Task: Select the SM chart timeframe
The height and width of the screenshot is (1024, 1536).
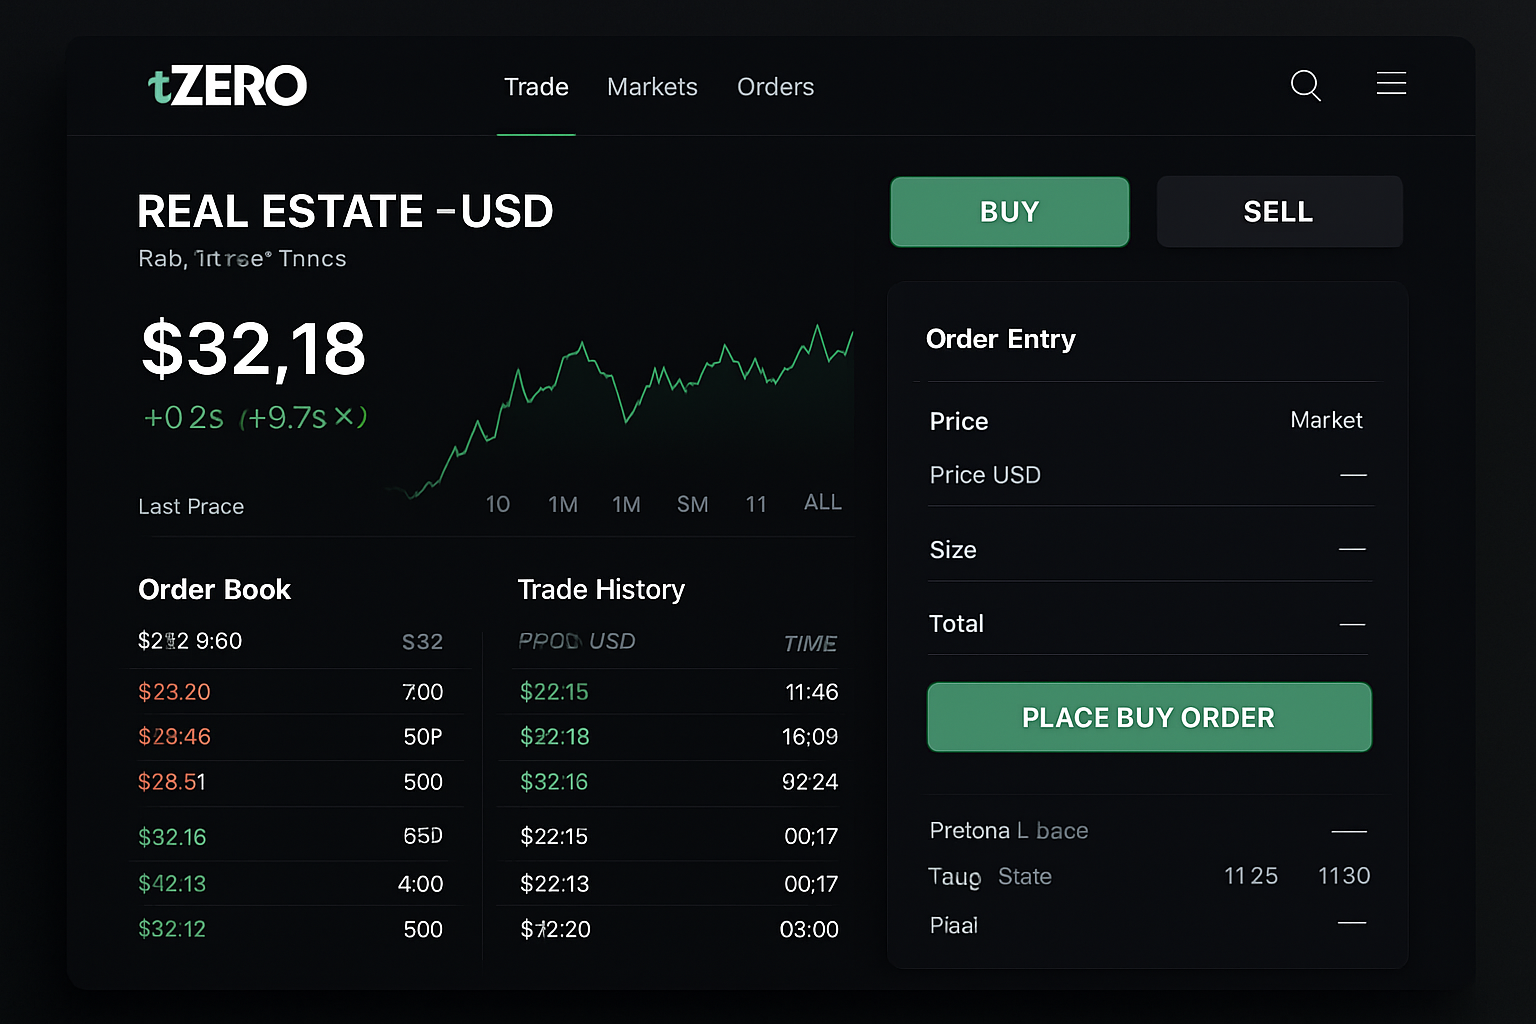Action: click(x=693, y=503)
